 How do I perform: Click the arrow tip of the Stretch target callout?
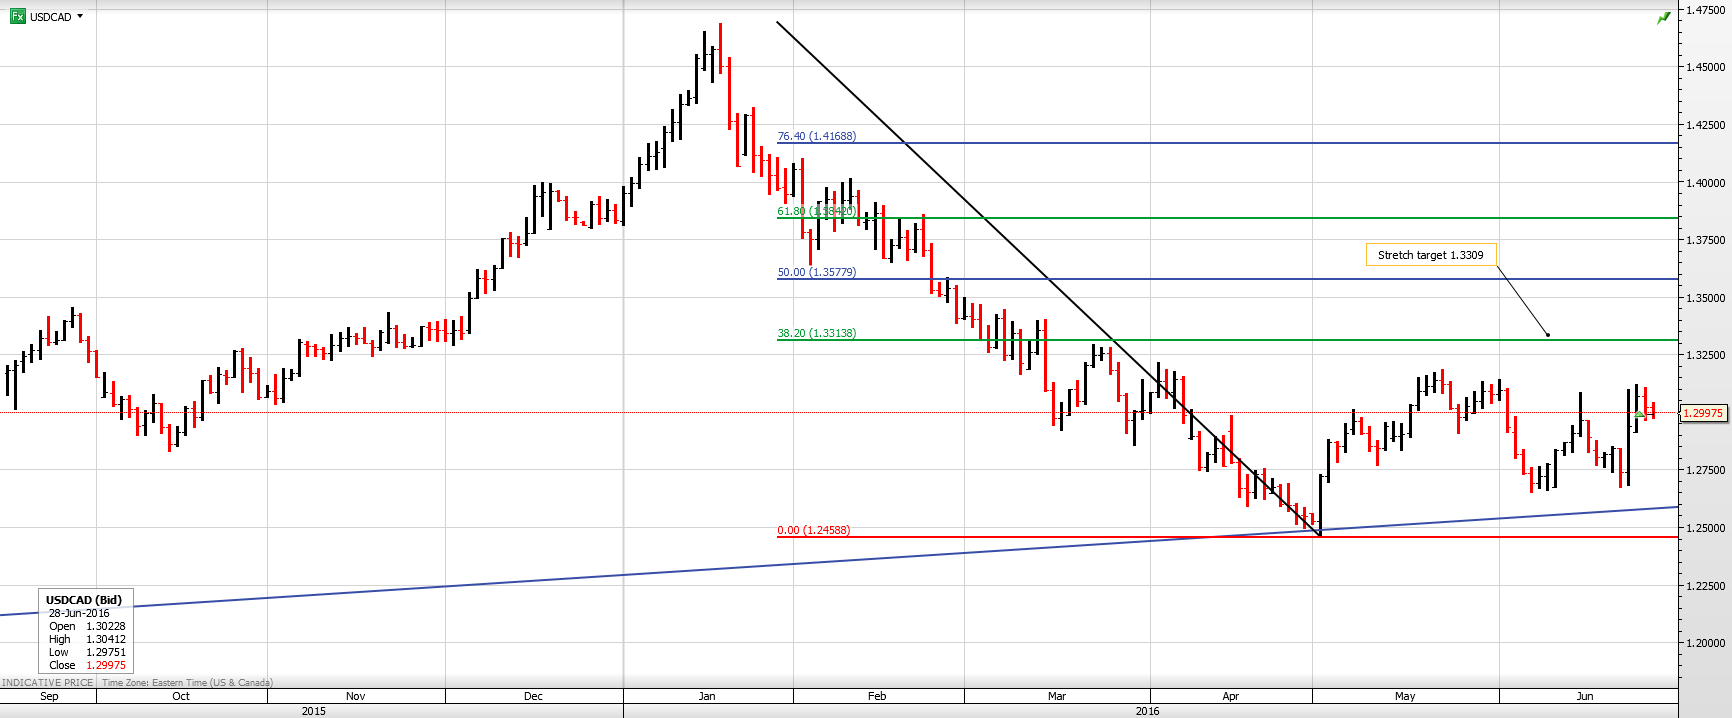pyautogui.click(x=1548, y=335)
